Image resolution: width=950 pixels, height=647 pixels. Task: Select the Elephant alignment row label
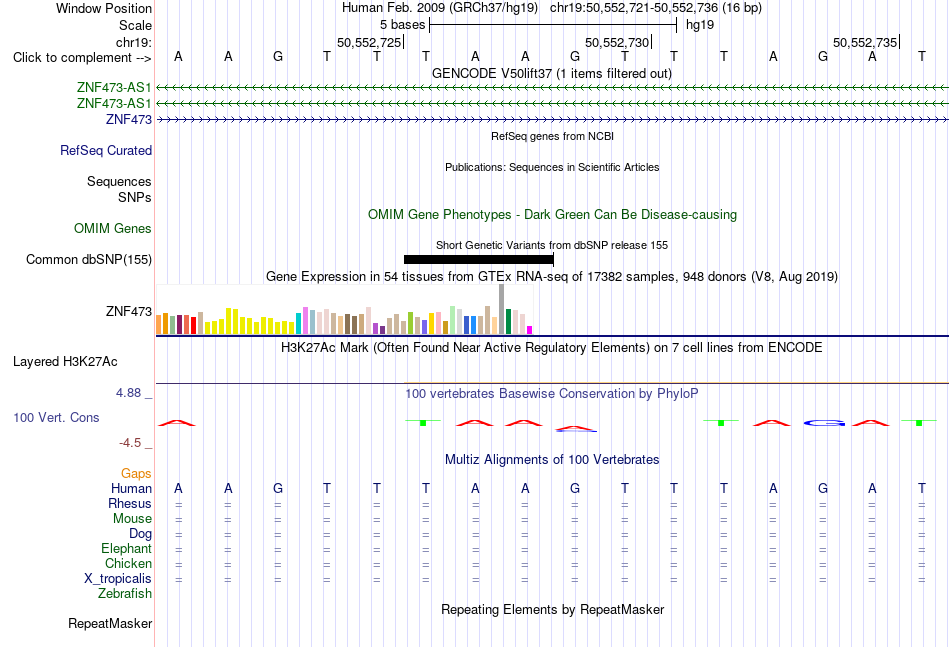(127, 548)
